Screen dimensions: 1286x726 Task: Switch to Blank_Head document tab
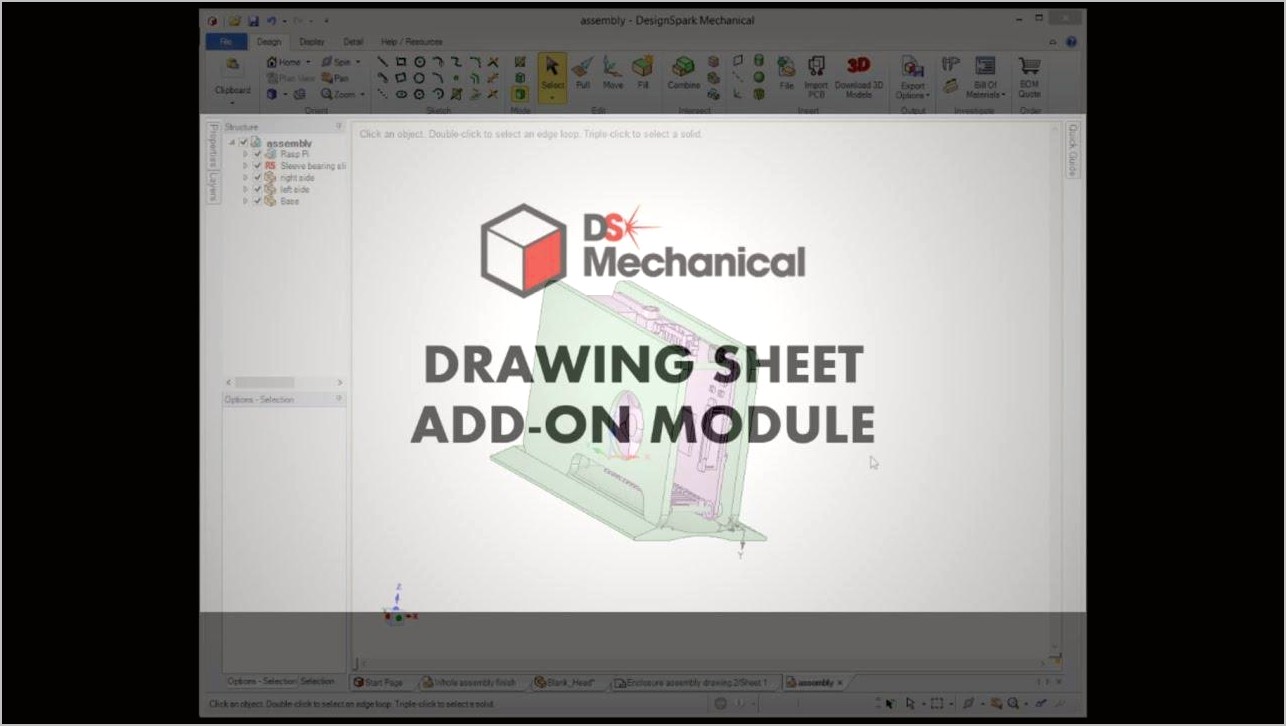click(x=565, y=682)
